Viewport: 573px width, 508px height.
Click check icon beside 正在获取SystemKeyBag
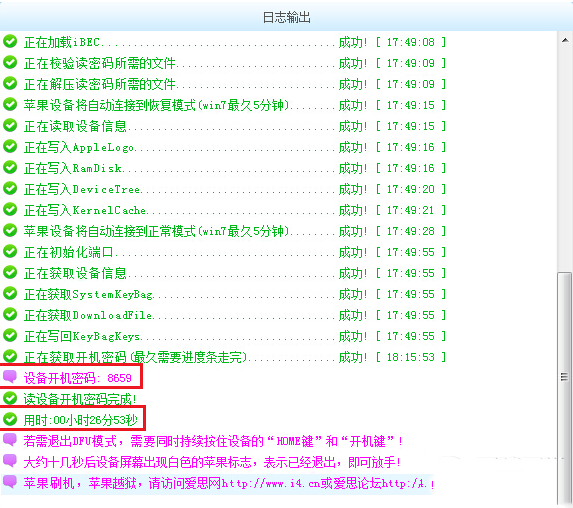click(10, 293)
